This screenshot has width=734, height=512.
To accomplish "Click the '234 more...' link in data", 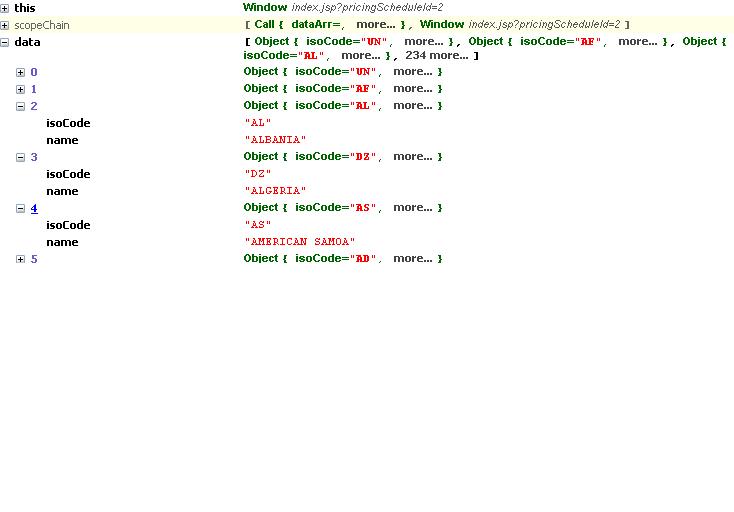I will tap(436, 56).
